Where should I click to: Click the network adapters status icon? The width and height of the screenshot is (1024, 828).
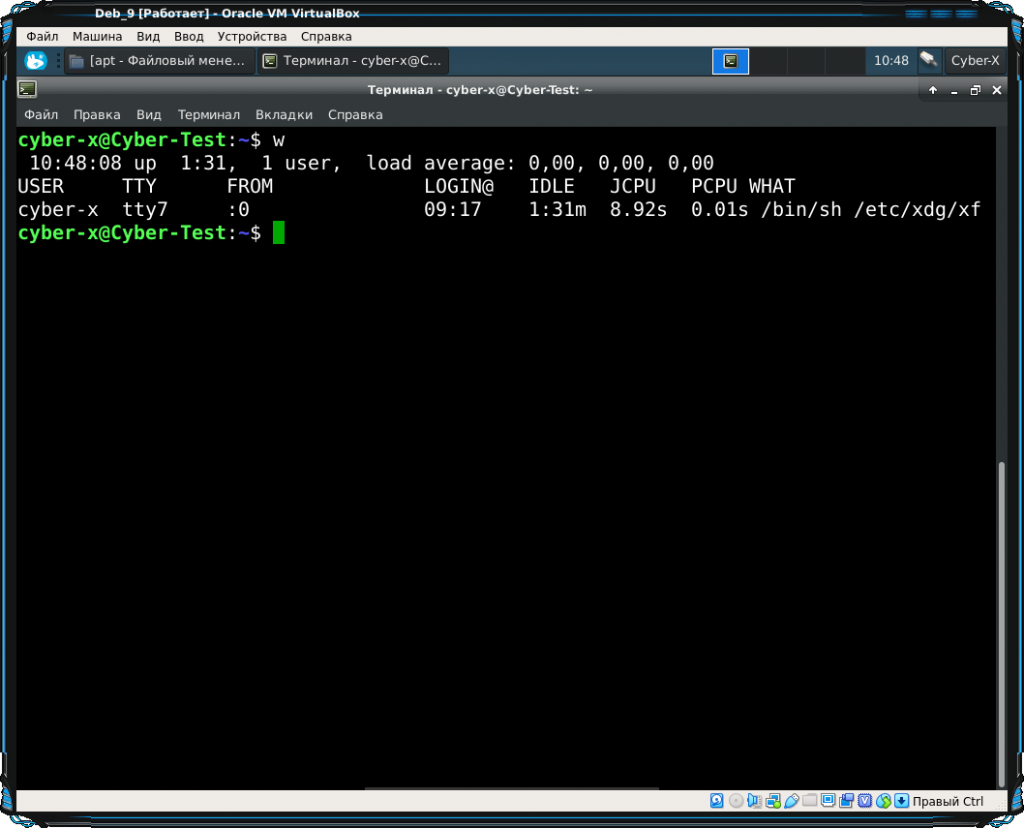tap(773, 801)
